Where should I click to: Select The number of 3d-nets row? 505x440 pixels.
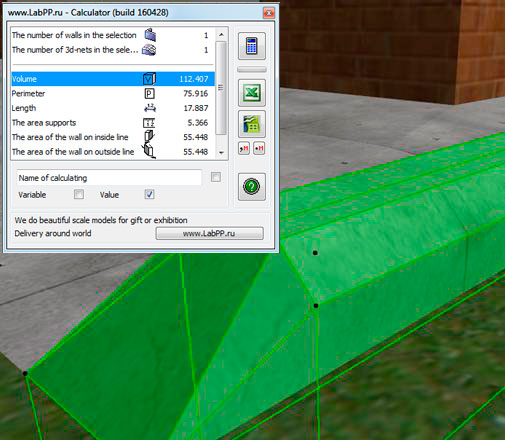(113, 50)
